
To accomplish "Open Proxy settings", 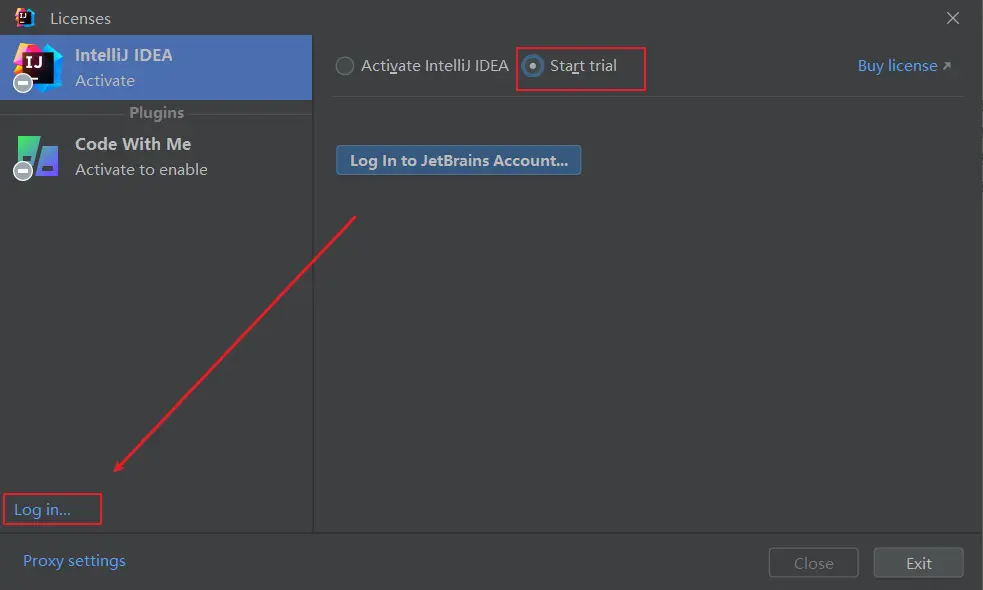I will pyautogui.click(x=74, y=561).
